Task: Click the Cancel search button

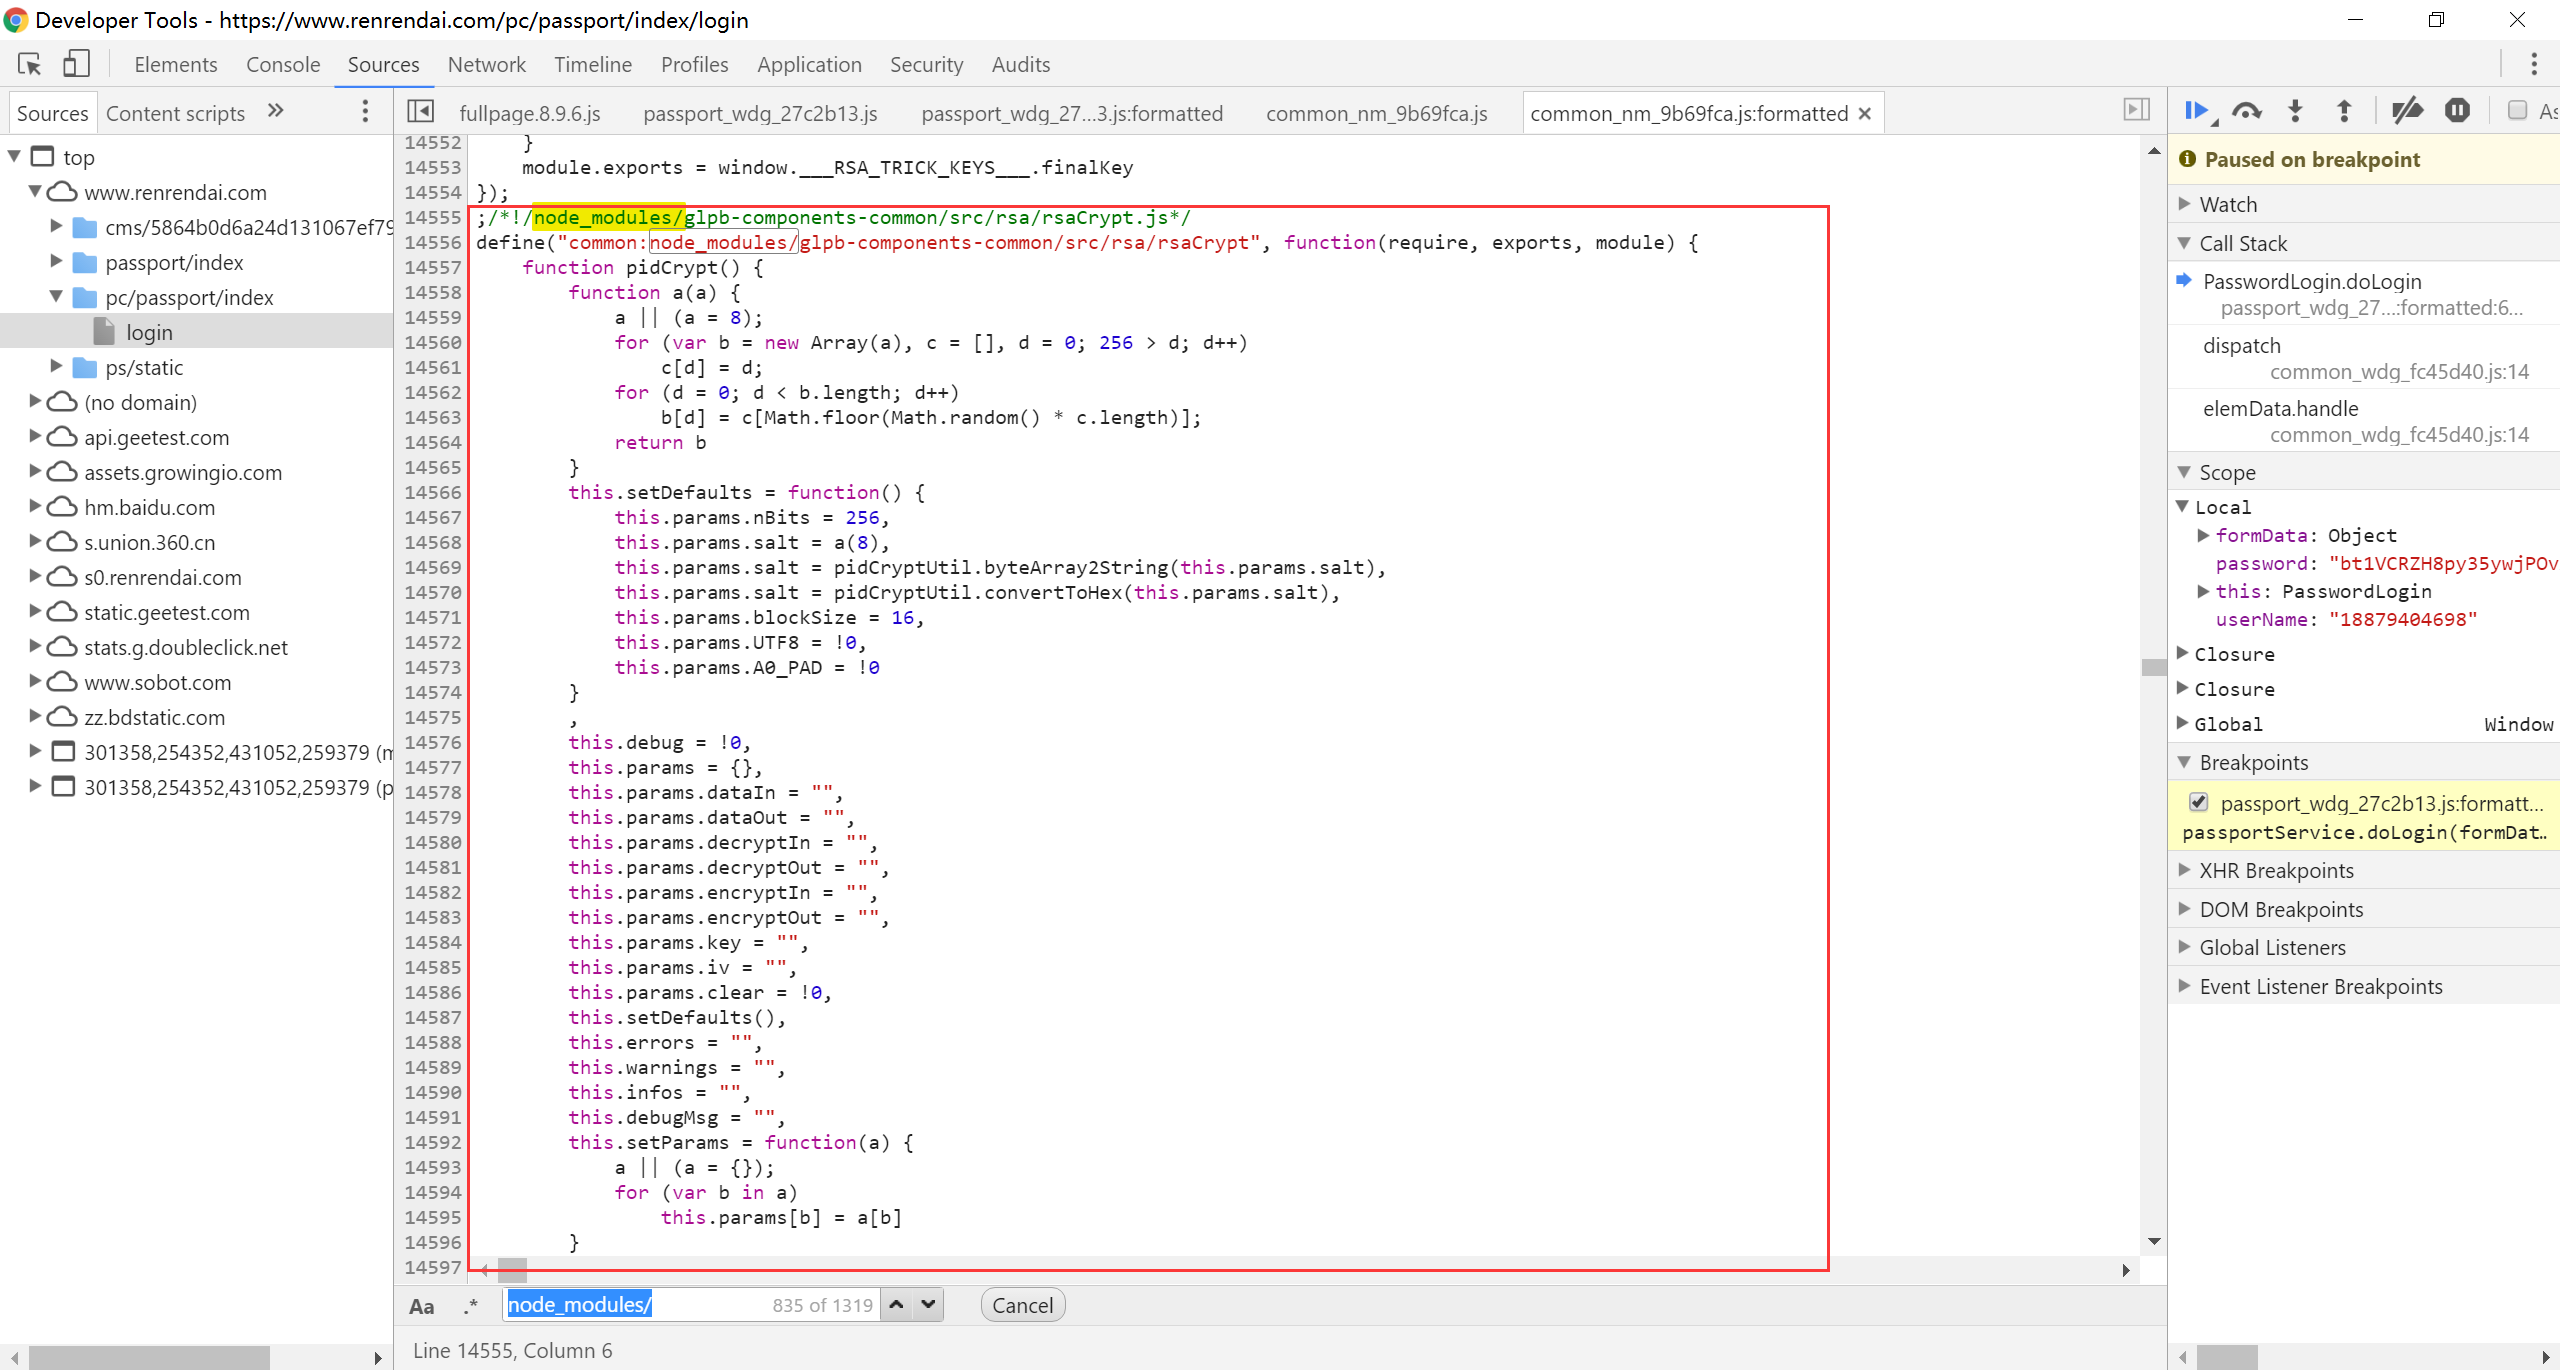Action: [x=1022, y=1305]
